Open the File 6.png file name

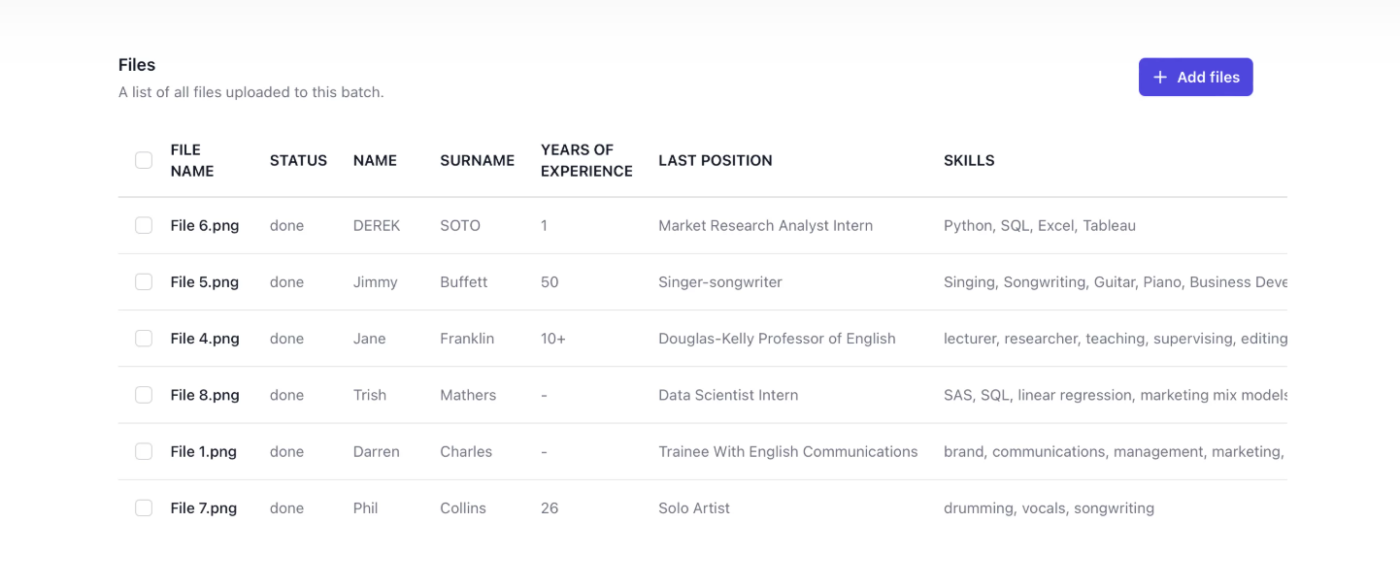[205, 225]
